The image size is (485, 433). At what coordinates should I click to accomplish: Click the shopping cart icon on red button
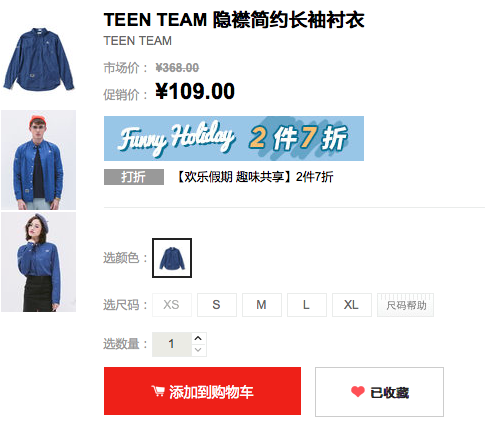(158, 391)
